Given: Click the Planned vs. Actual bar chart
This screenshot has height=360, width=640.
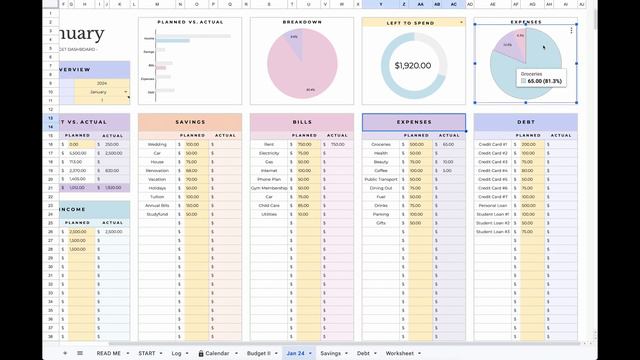Looking at the screenshot, I should click(190, 61).
